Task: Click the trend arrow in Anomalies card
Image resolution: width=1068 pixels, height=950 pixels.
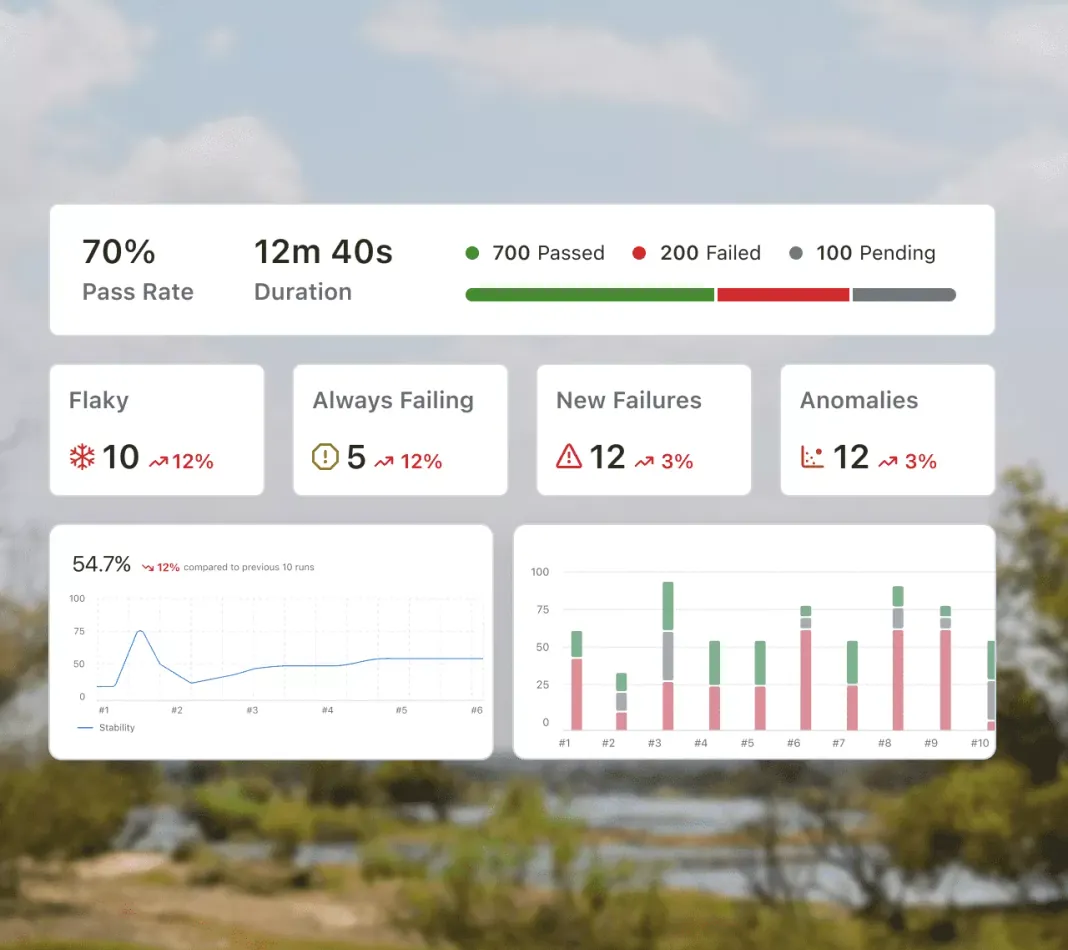Action: (x=888, y=462)
